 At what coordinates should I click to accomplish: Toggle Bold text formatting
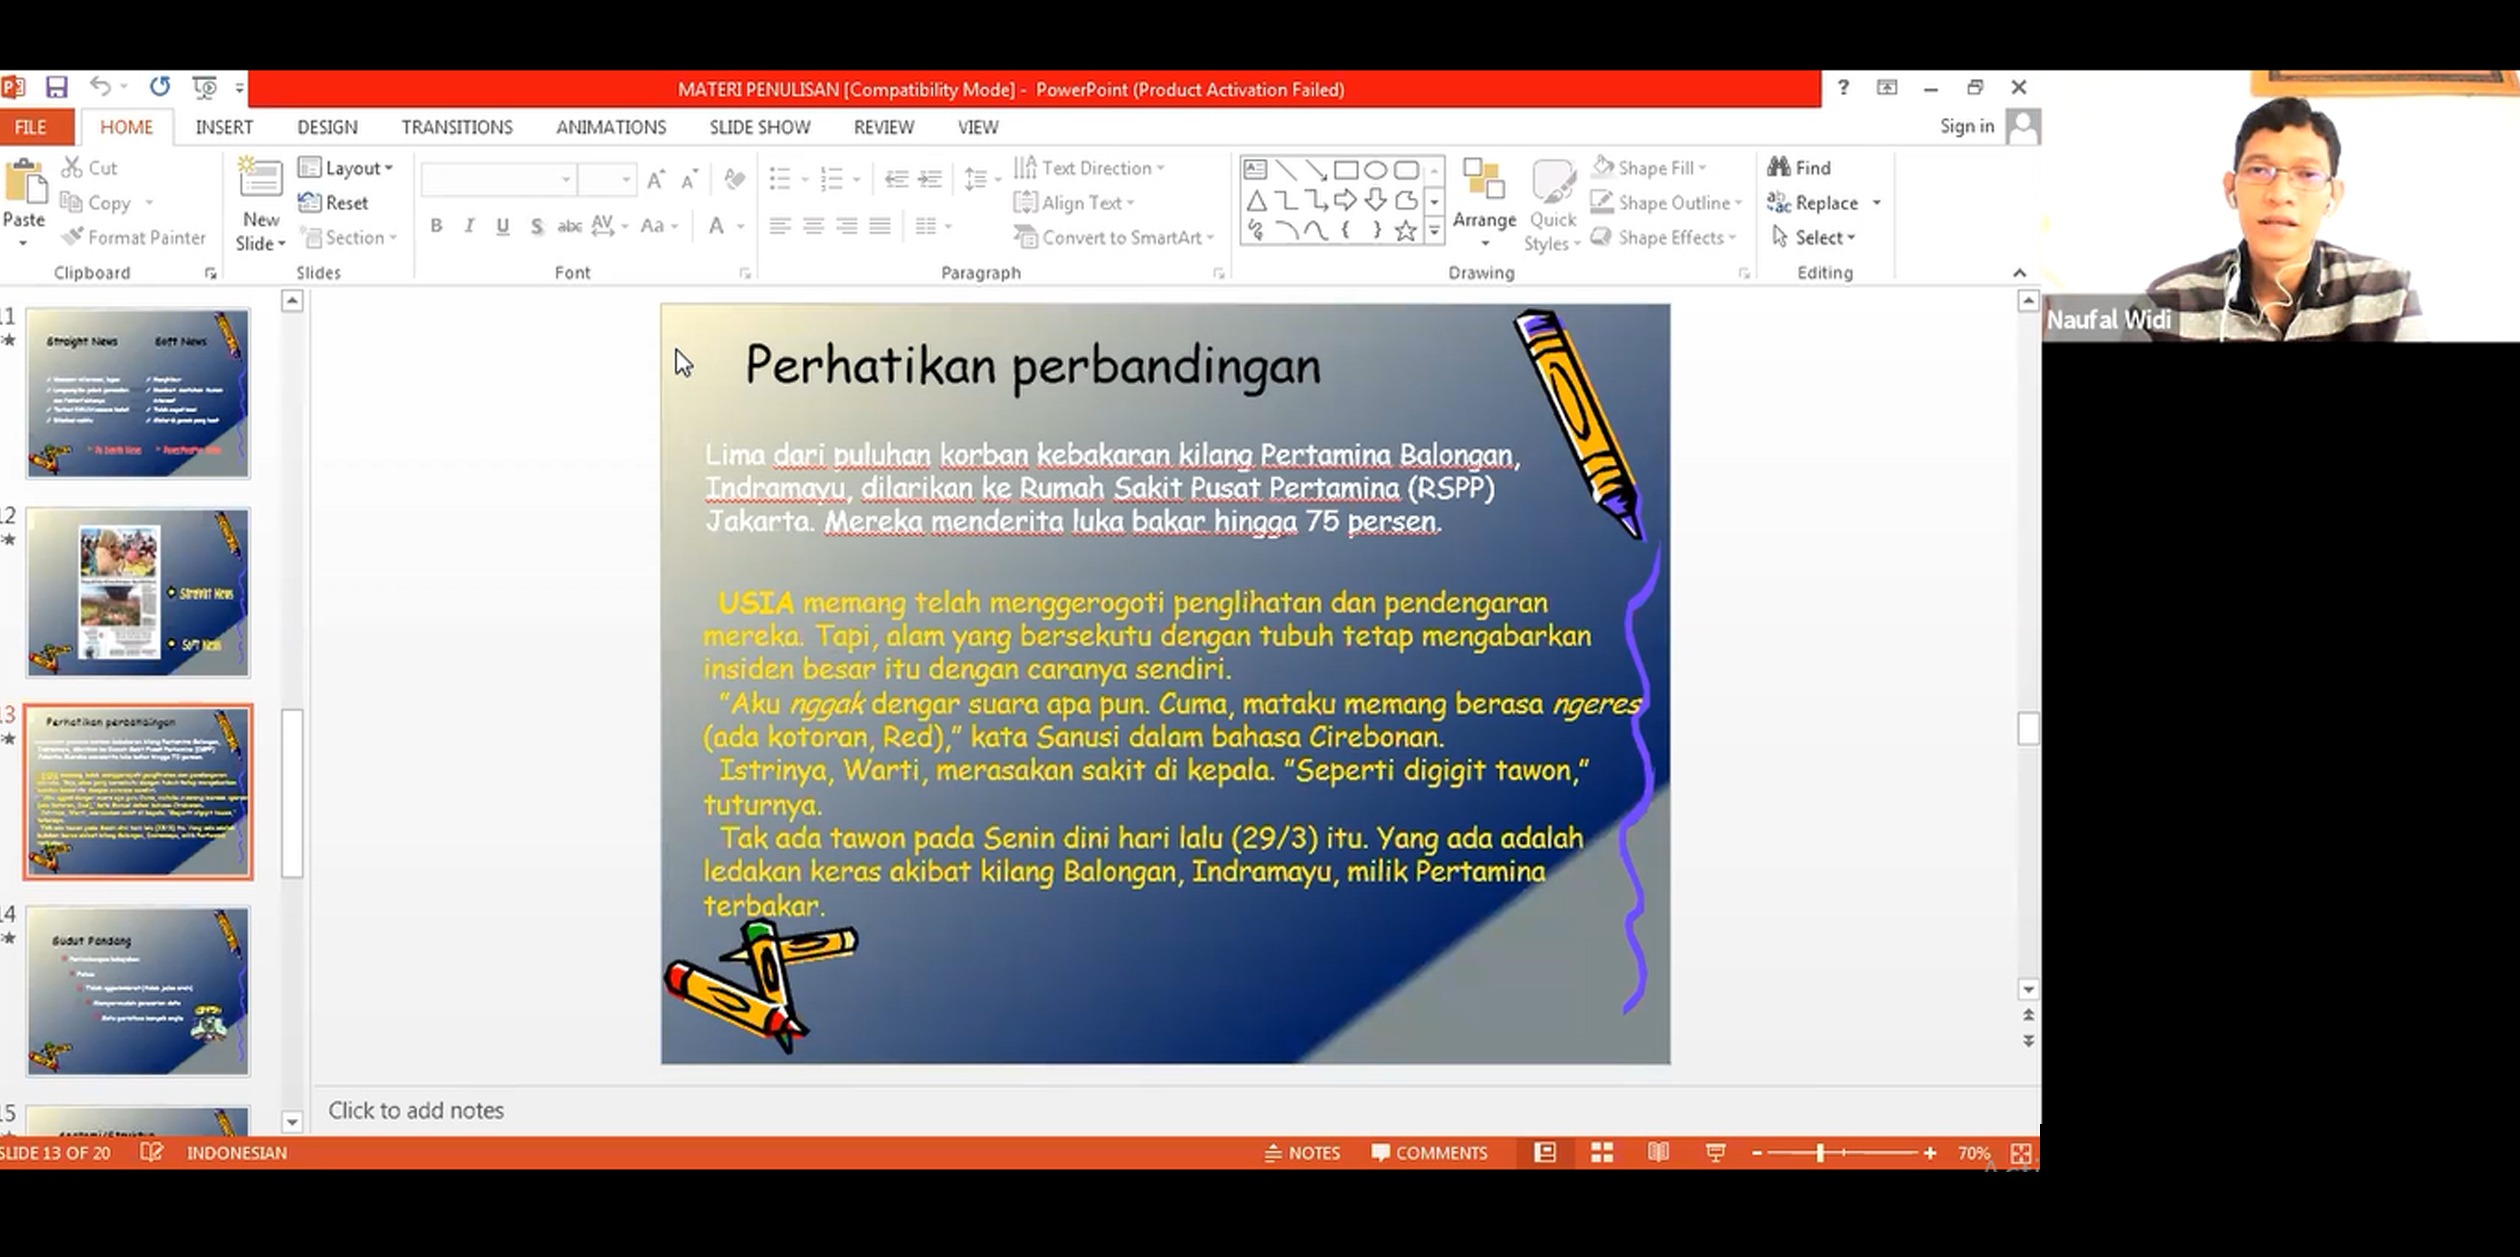tap(436, 226)
